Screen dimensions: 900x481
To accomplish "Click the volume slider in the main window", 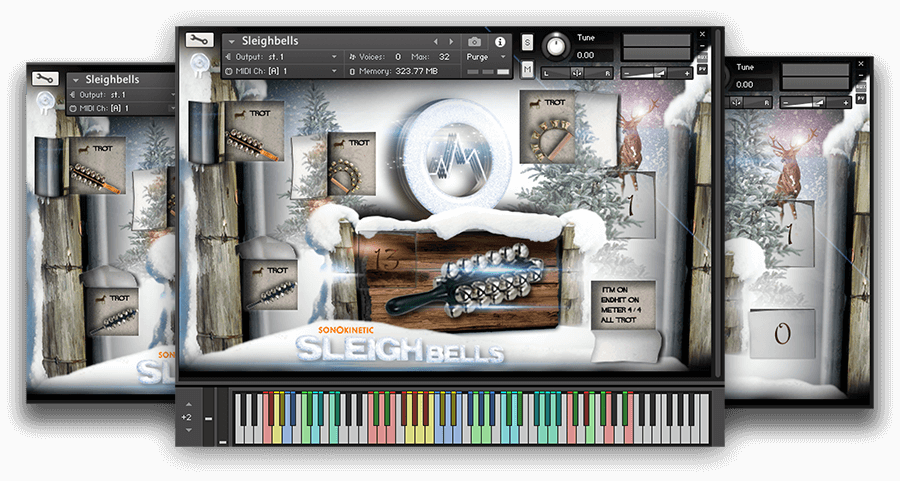I will [656, 73].
